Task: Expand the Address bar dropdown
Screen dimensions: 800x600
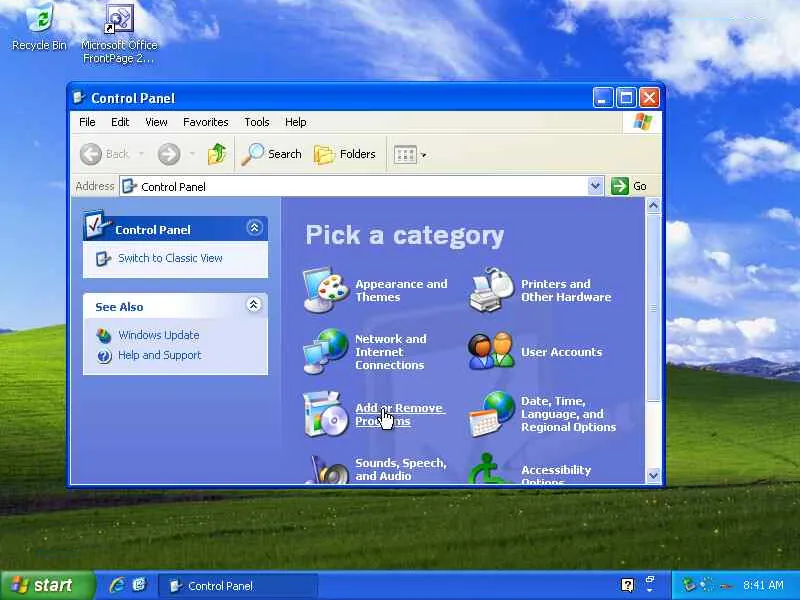Action: (595, 186)
